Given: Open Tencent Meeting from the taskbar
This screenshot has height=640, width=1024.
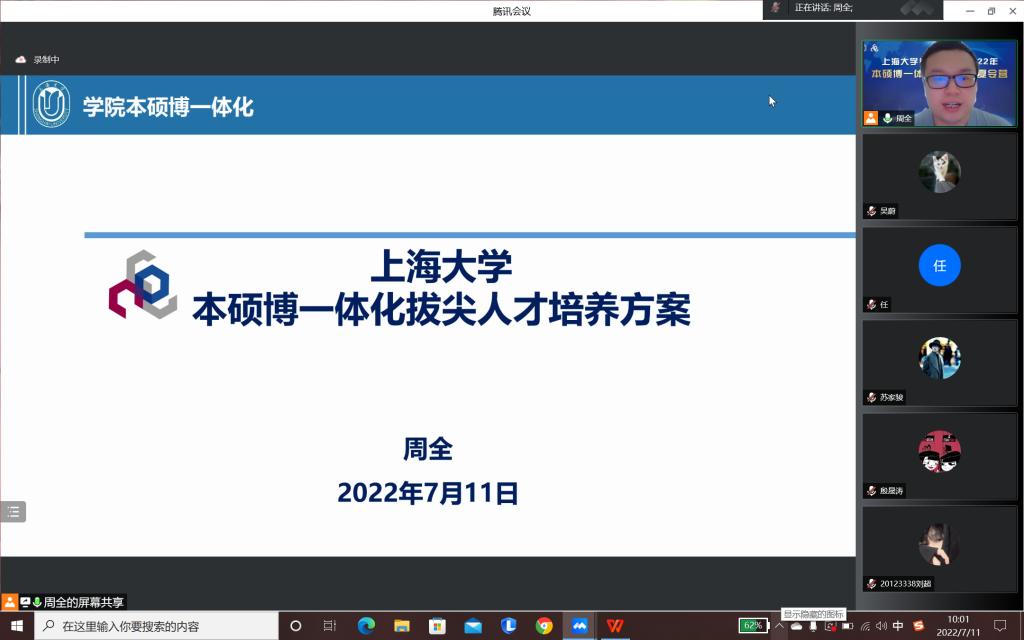Looking at the screenshot, I should pyautogui.click(x=579, y=626).
